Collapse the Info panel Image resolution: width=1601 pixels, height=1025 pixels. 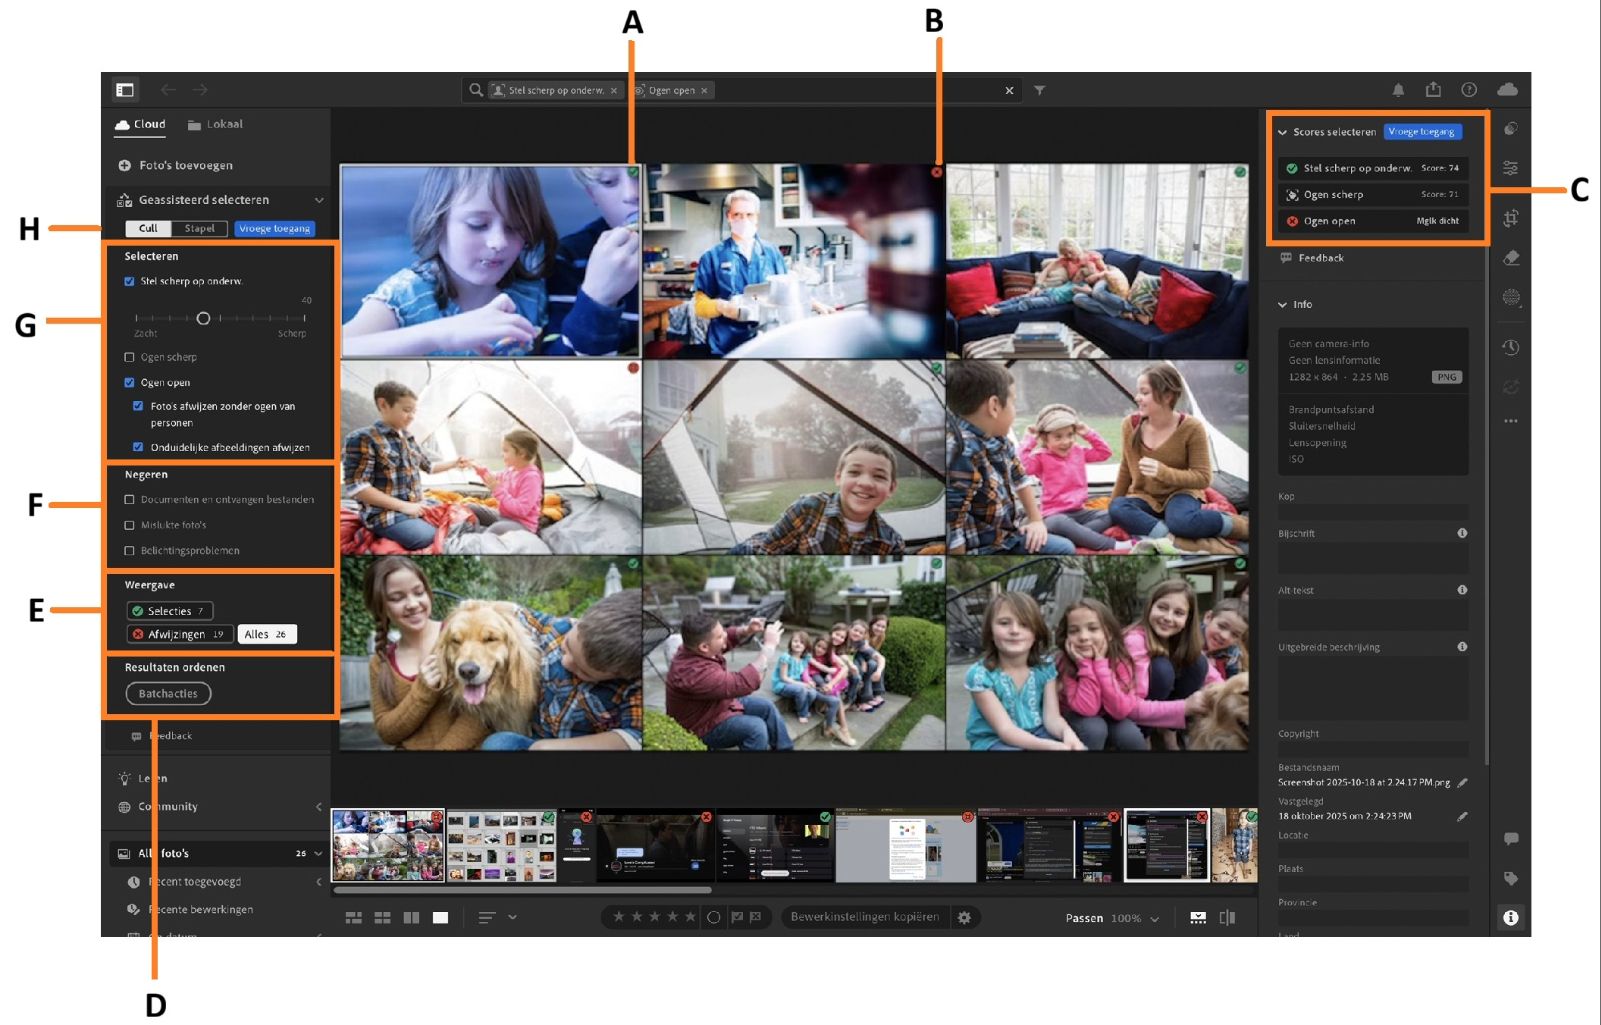coord(1283,304)
